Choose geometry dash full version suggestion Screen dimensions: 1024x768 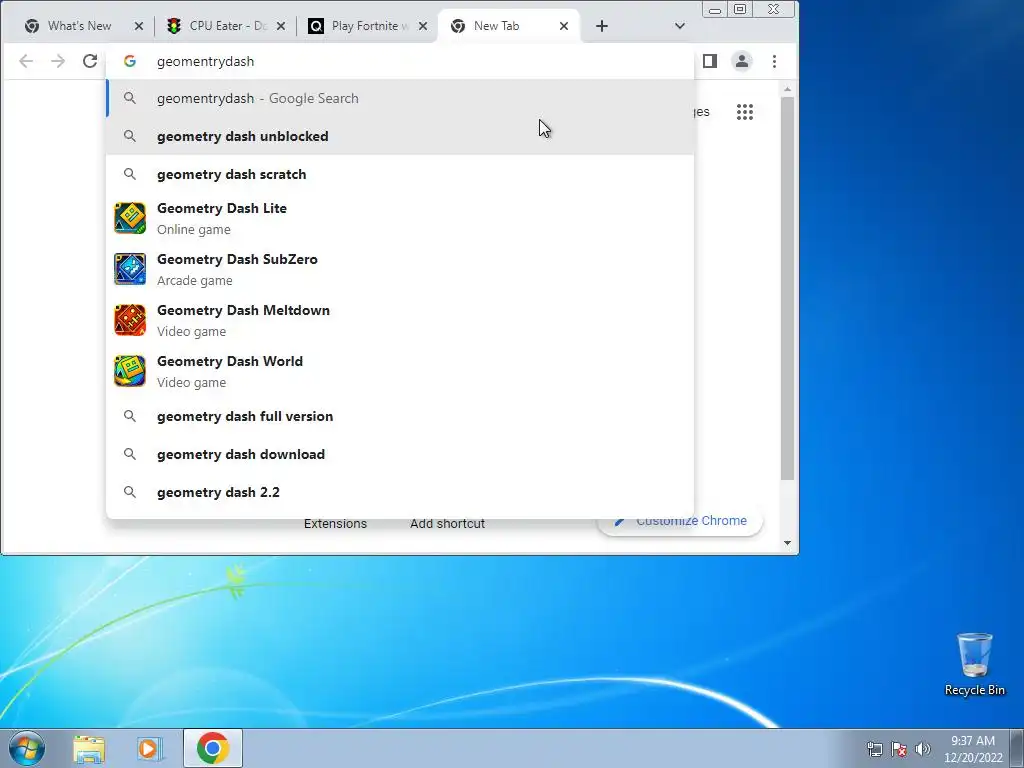coord(400,417)
